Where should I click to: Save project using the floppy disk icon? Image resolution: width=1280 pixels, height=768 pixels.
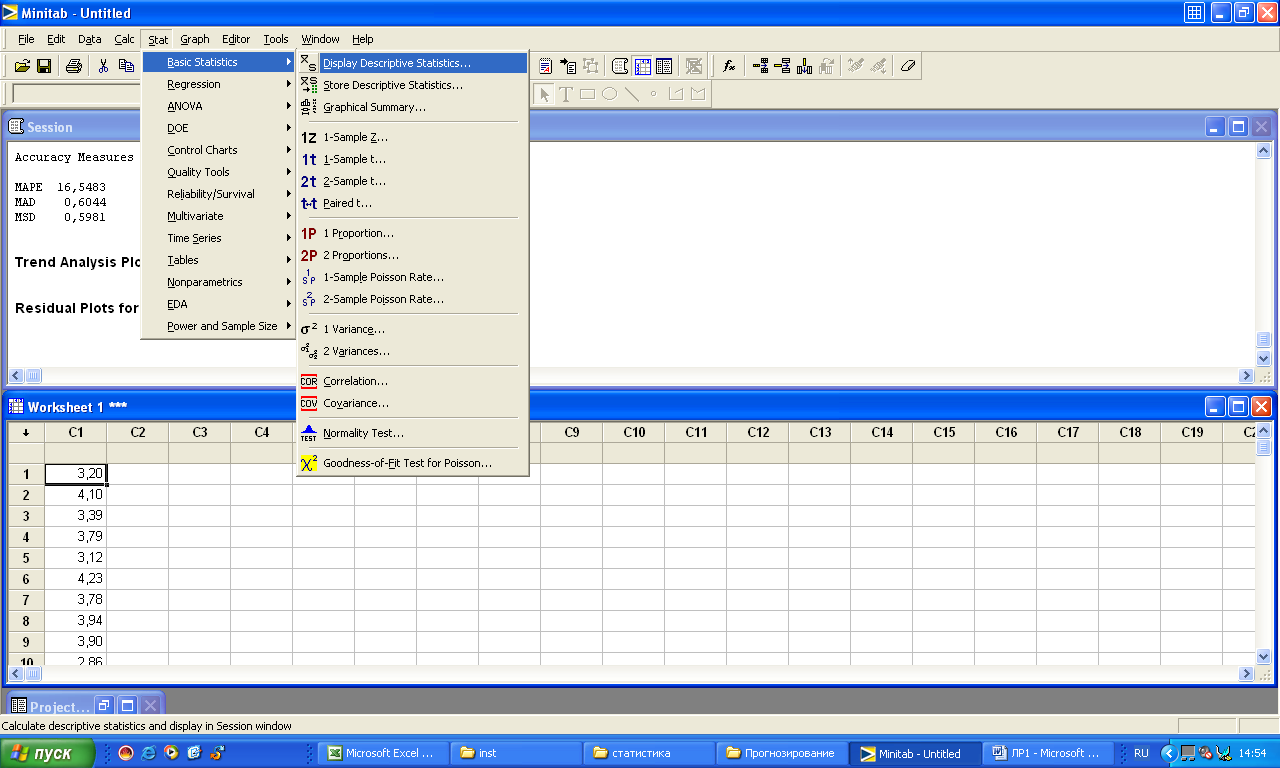point(44,66)
